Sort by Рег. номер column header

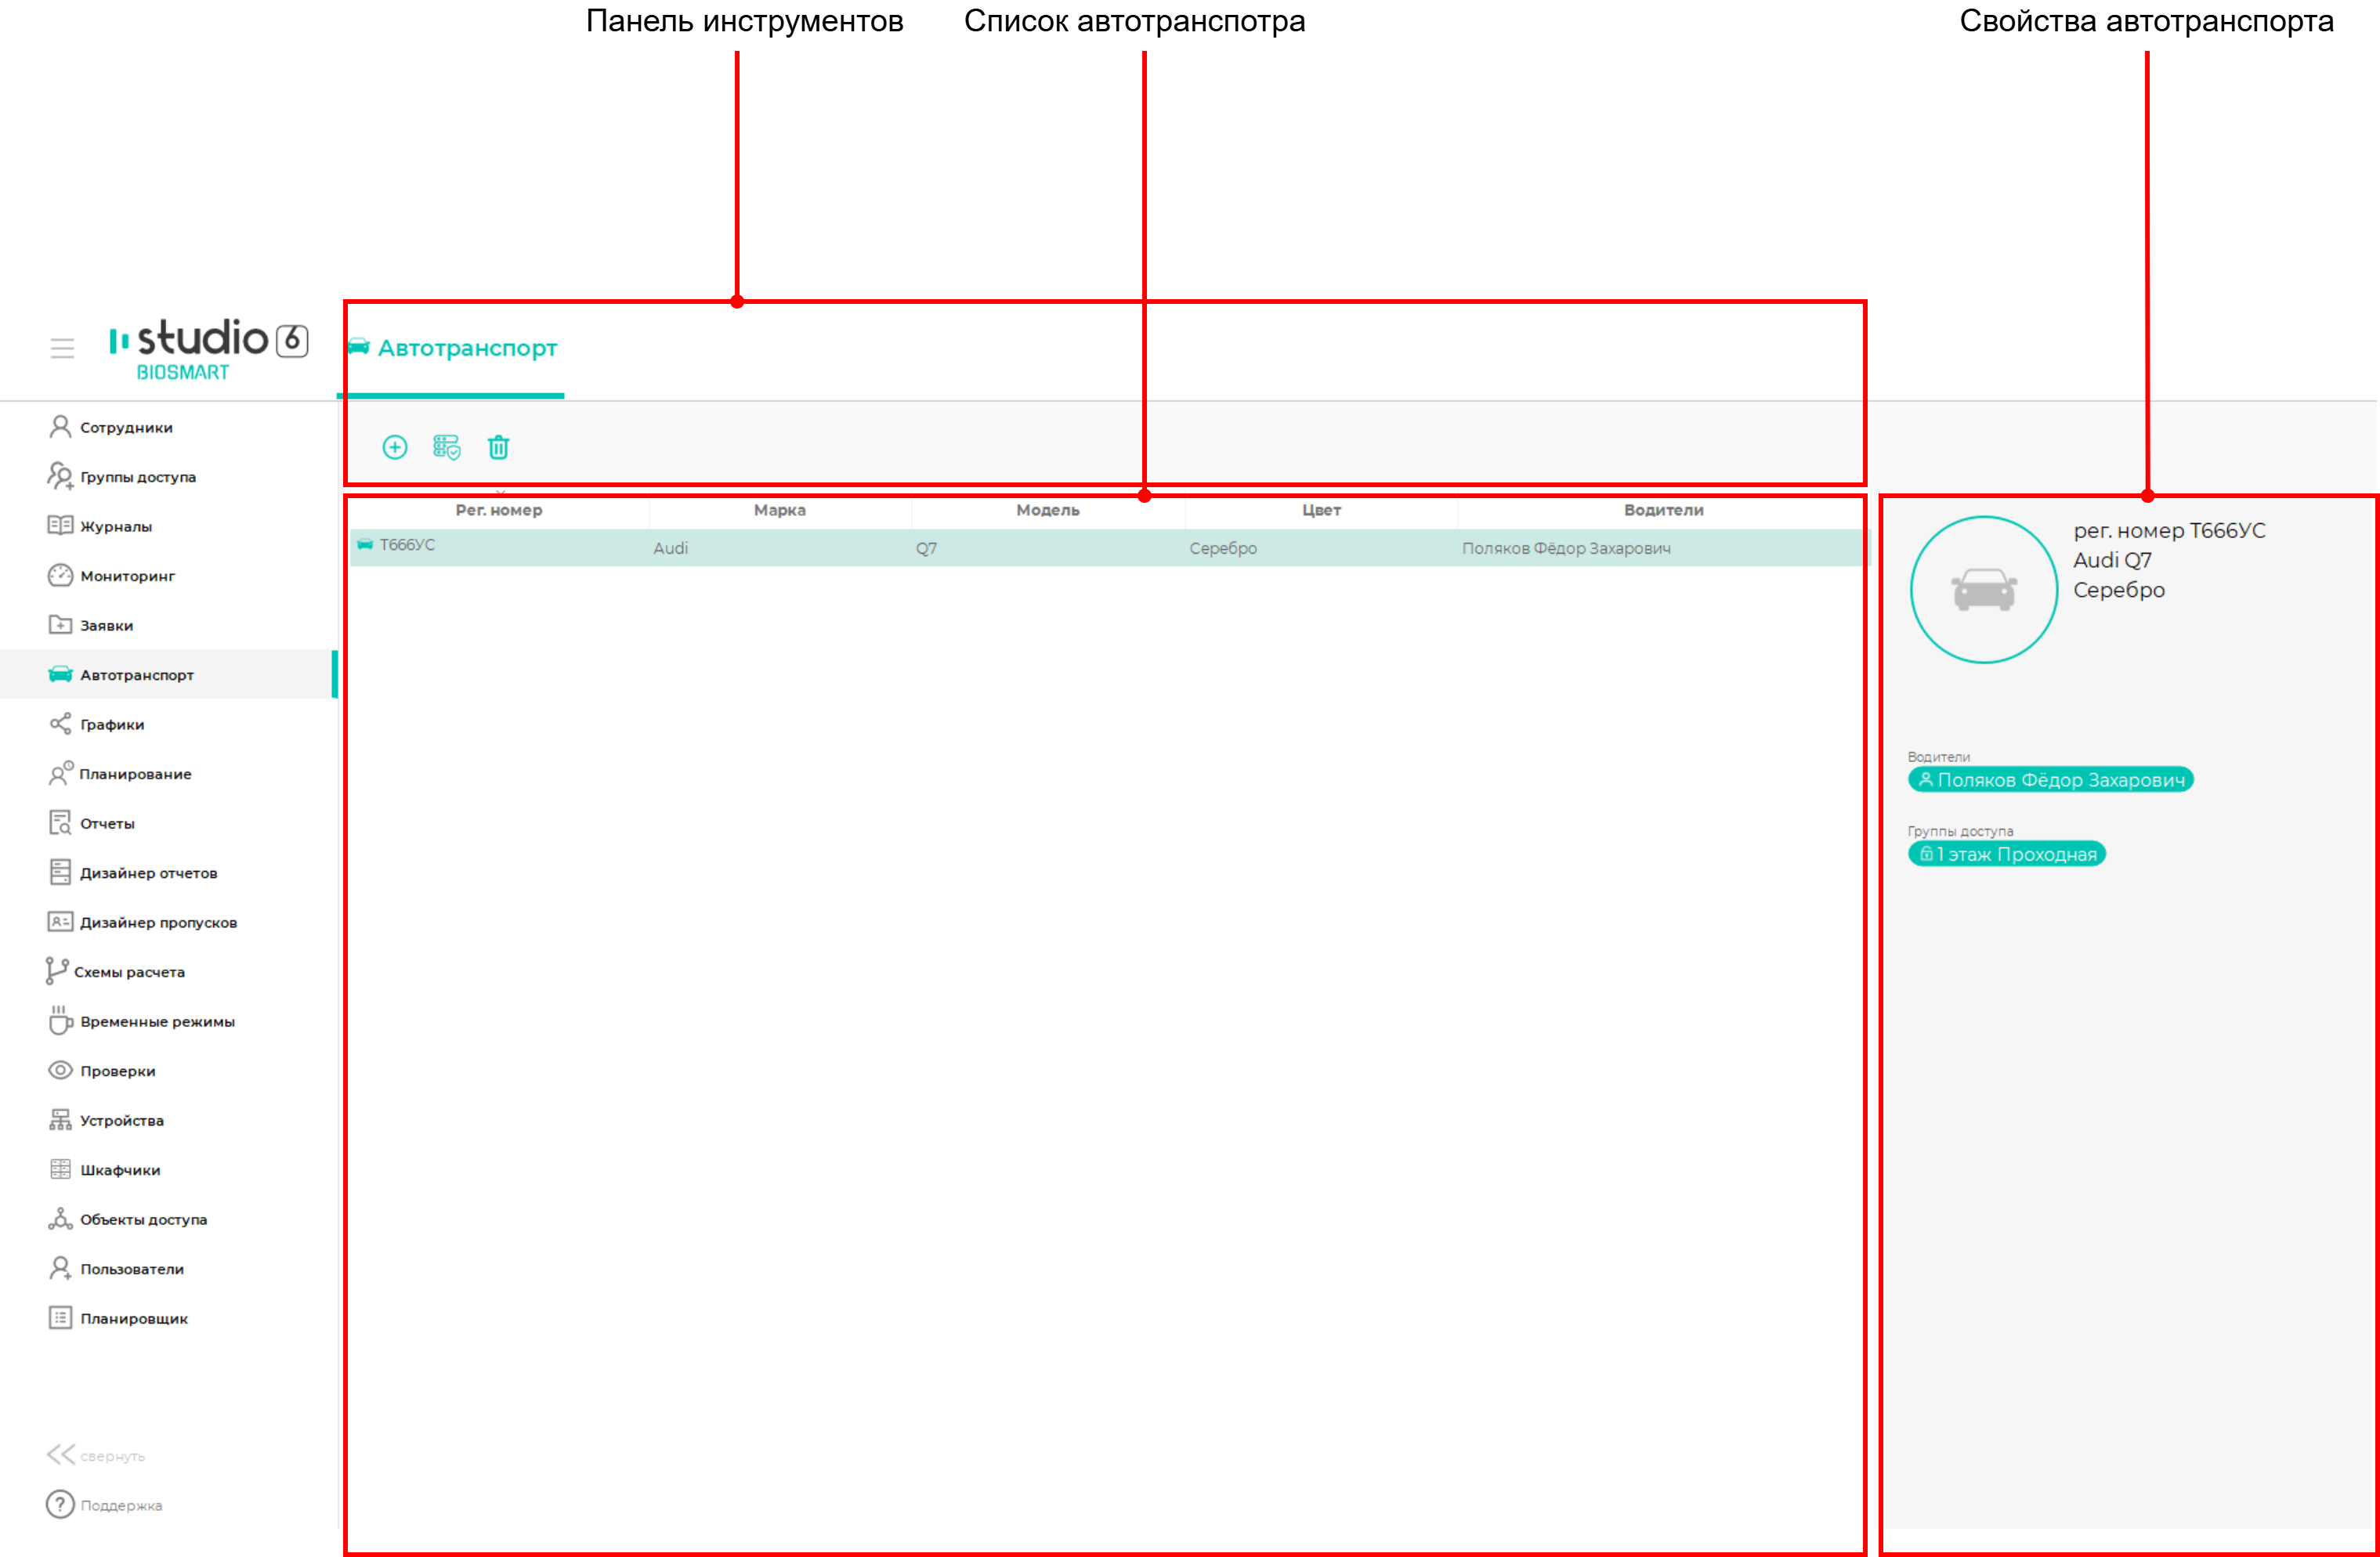[x=499, y=510]
